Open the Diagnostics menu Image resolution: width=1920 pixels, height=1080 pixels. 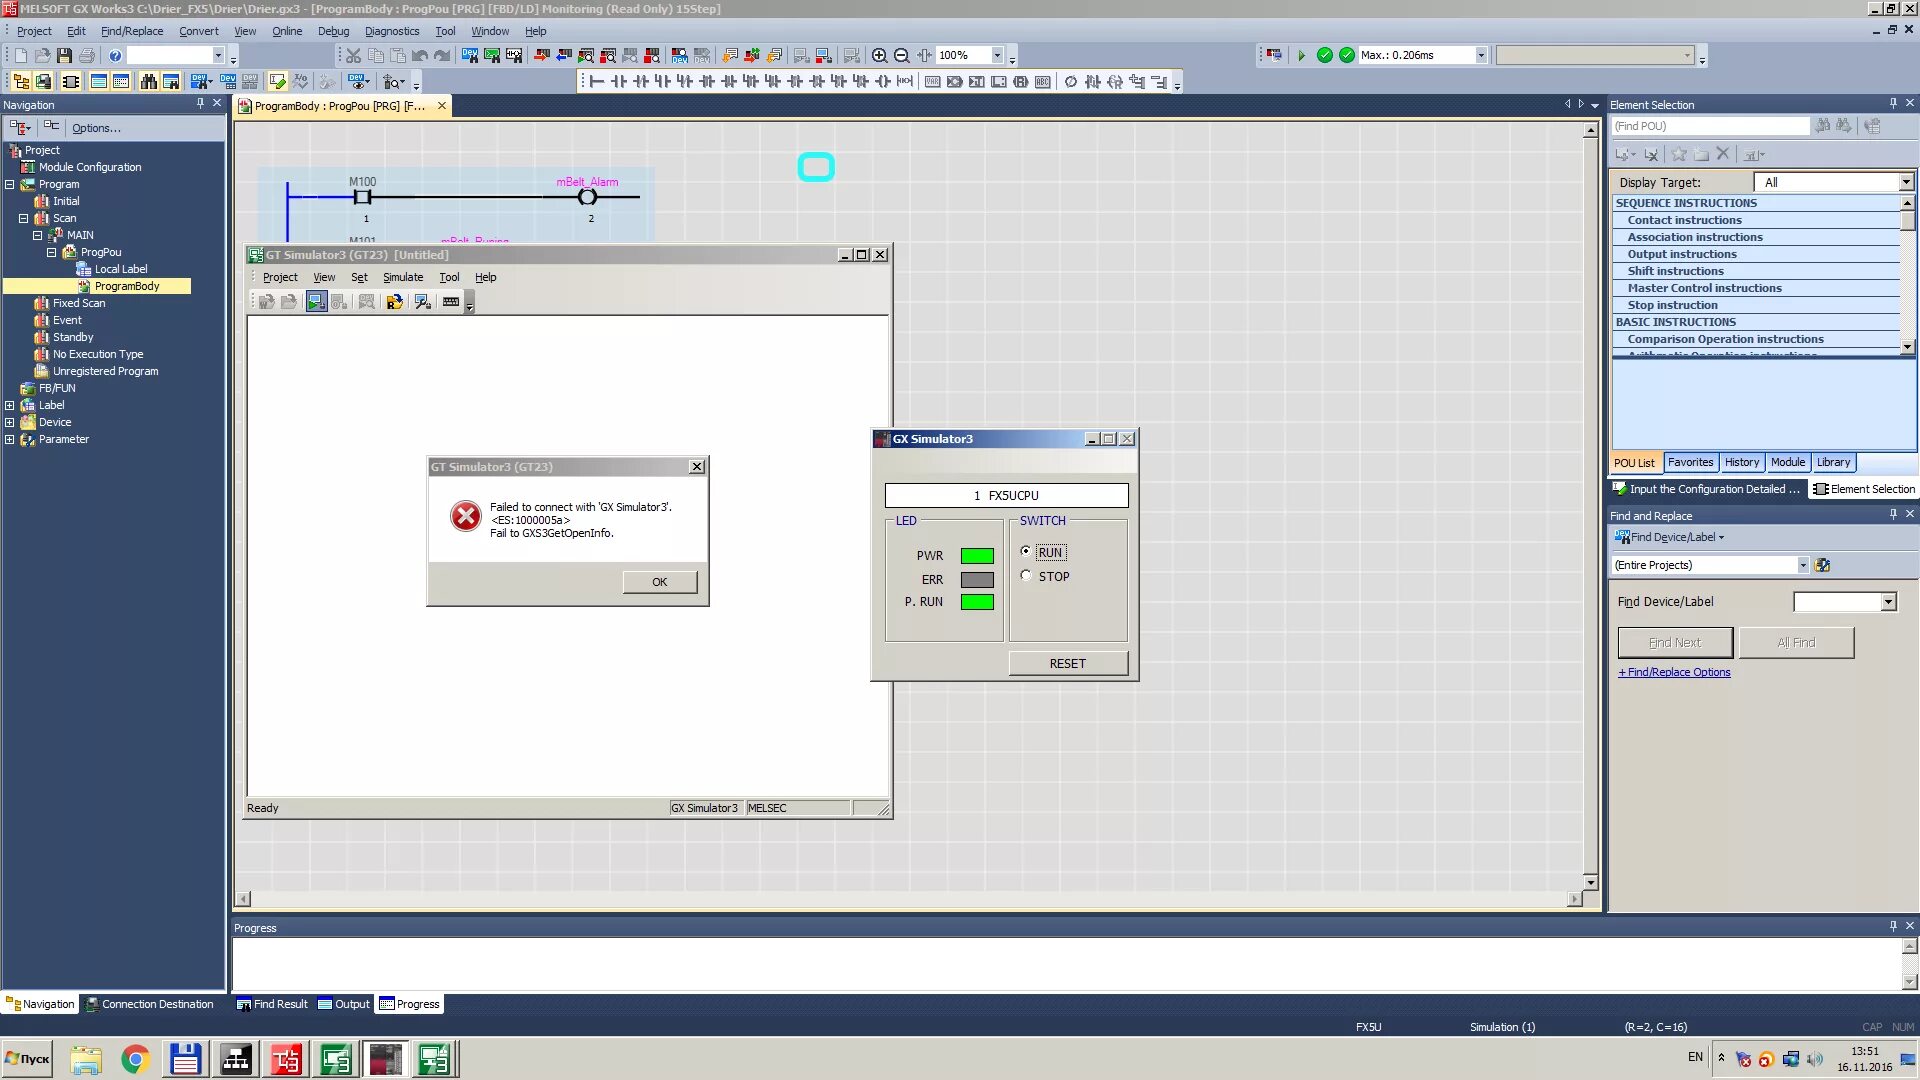[392, 31]
